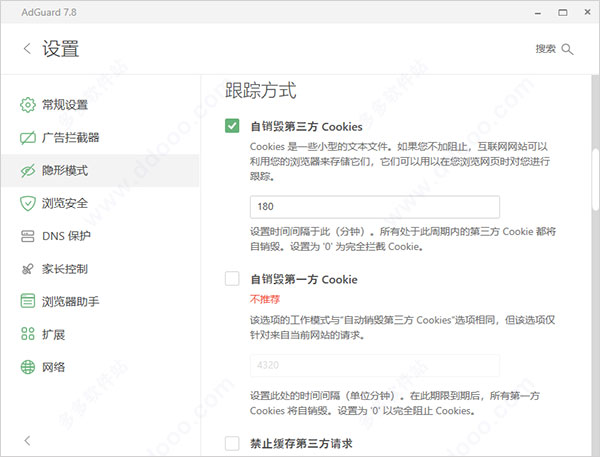Click the red 不推荐 warning text
The image size is (600, 457).
[x=265, y=299]
